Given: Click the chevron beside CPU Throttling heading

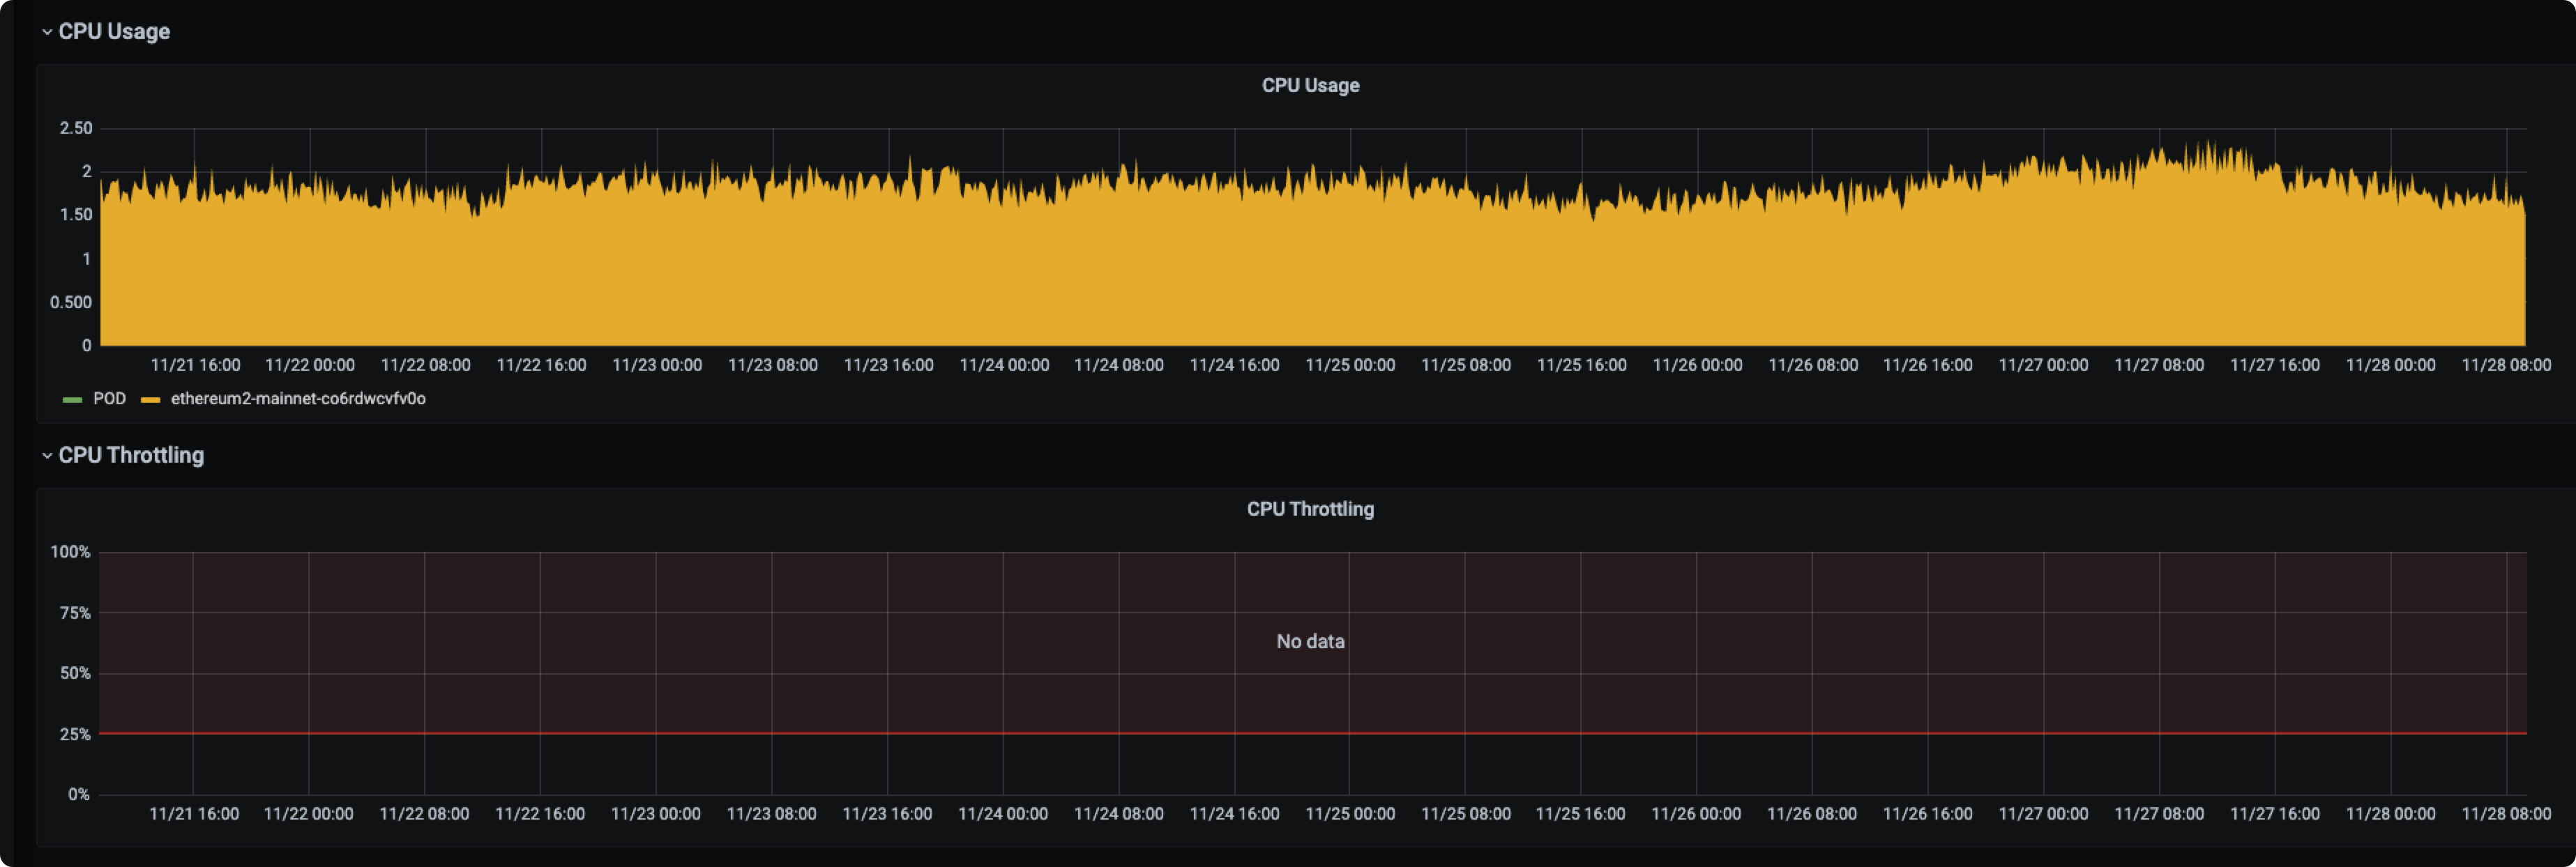Looking at the screenshot, I should tap(45, 456).
